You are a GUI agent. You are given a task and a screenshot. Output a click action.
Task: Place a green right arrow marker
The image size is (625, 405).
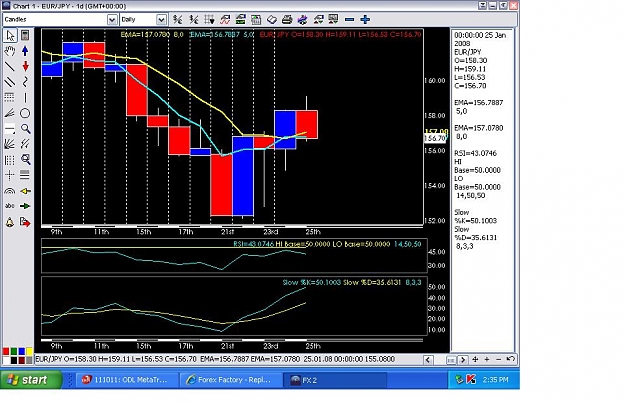click(25, 206)
